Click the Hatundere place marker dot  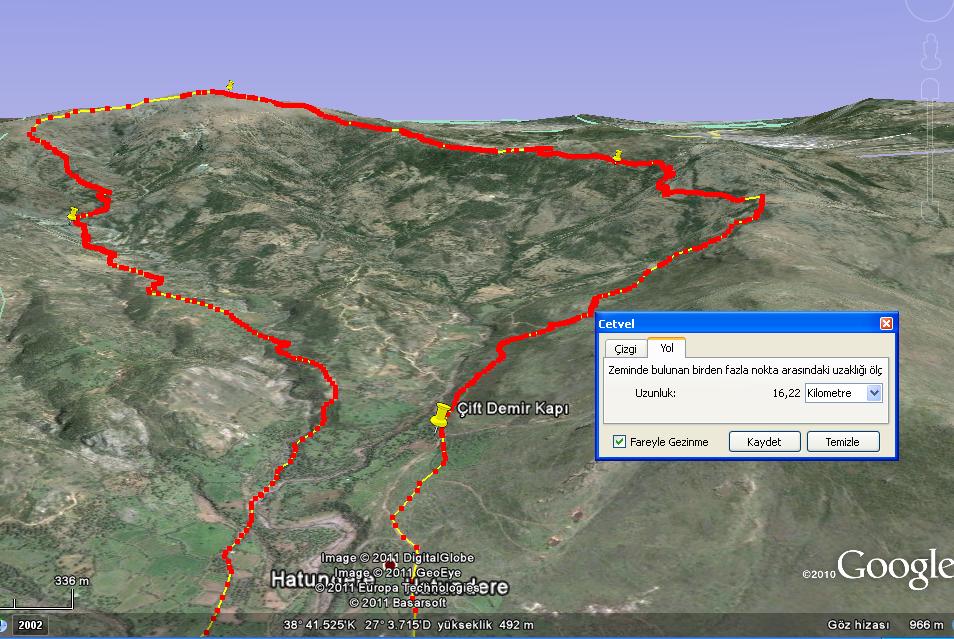point(389,568)
